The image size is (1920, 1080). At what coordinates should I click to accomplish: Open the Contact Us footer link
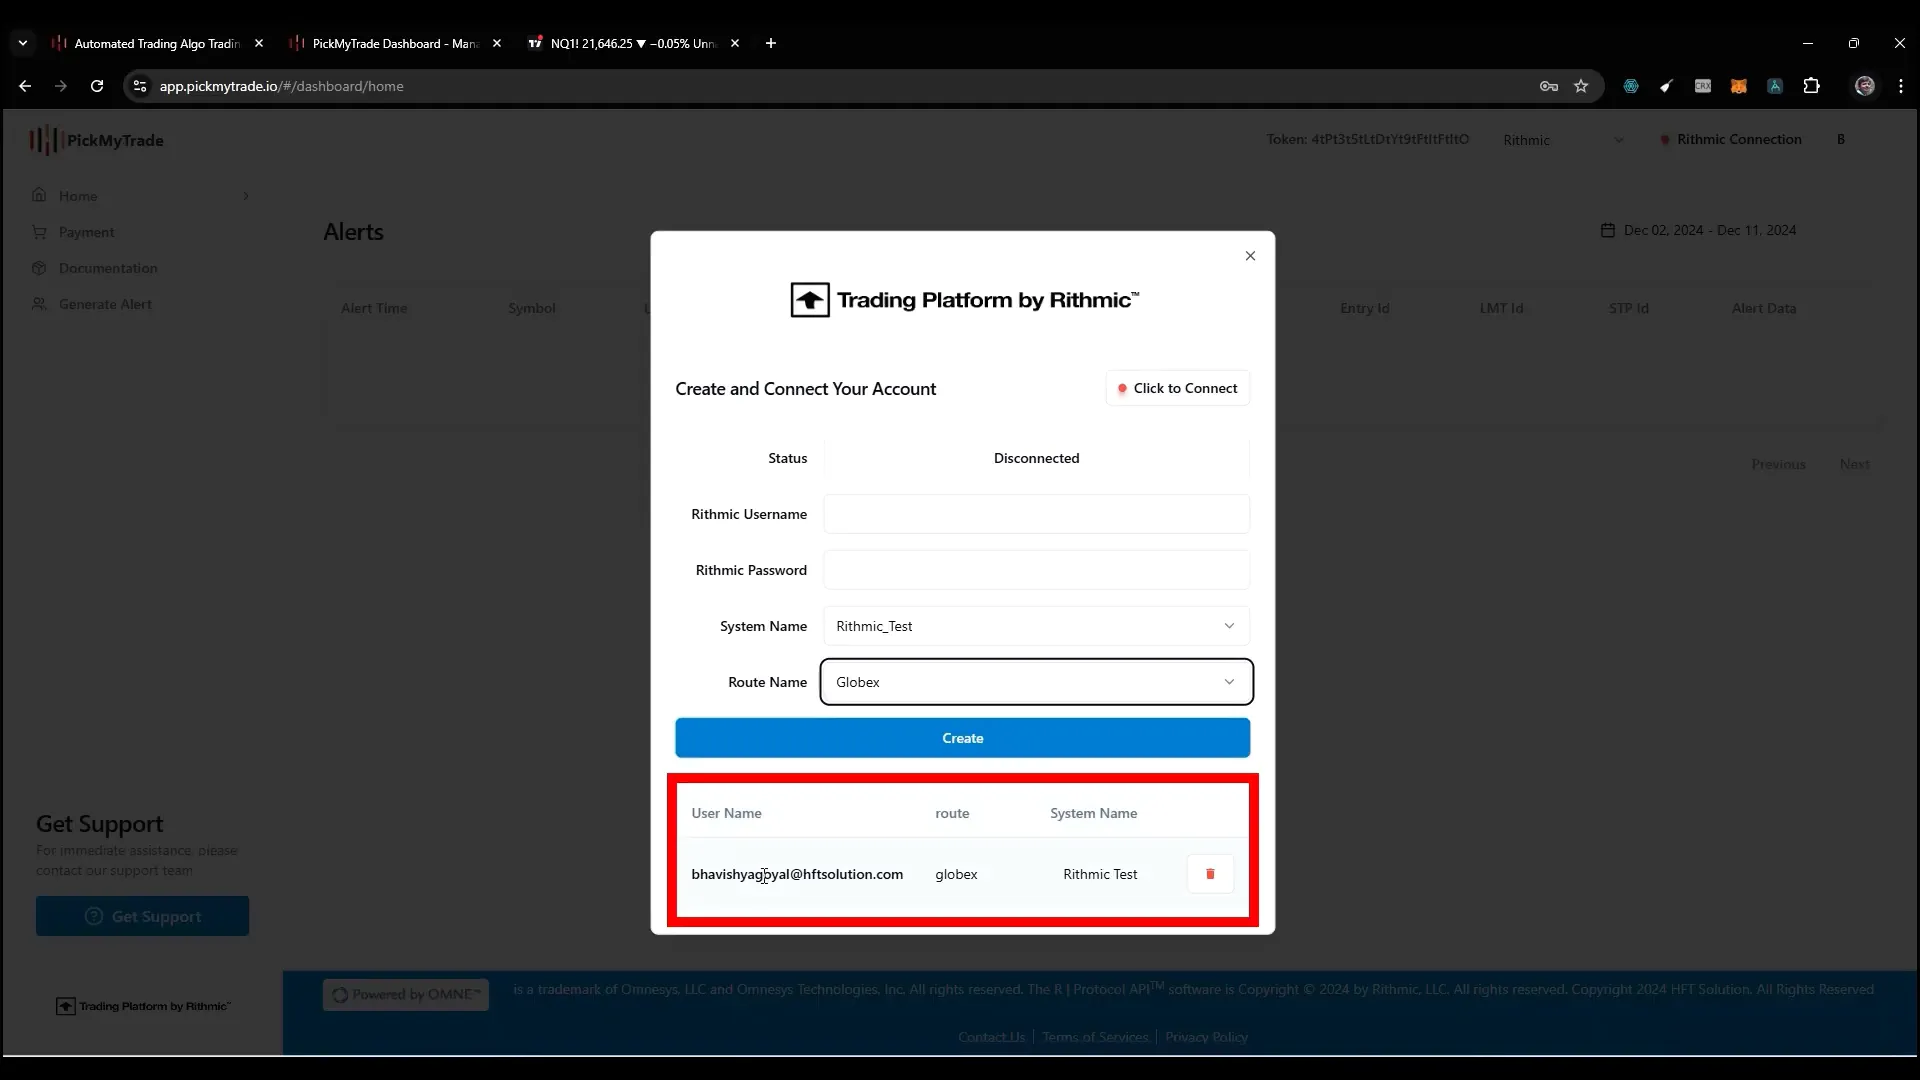point(991,1037)
